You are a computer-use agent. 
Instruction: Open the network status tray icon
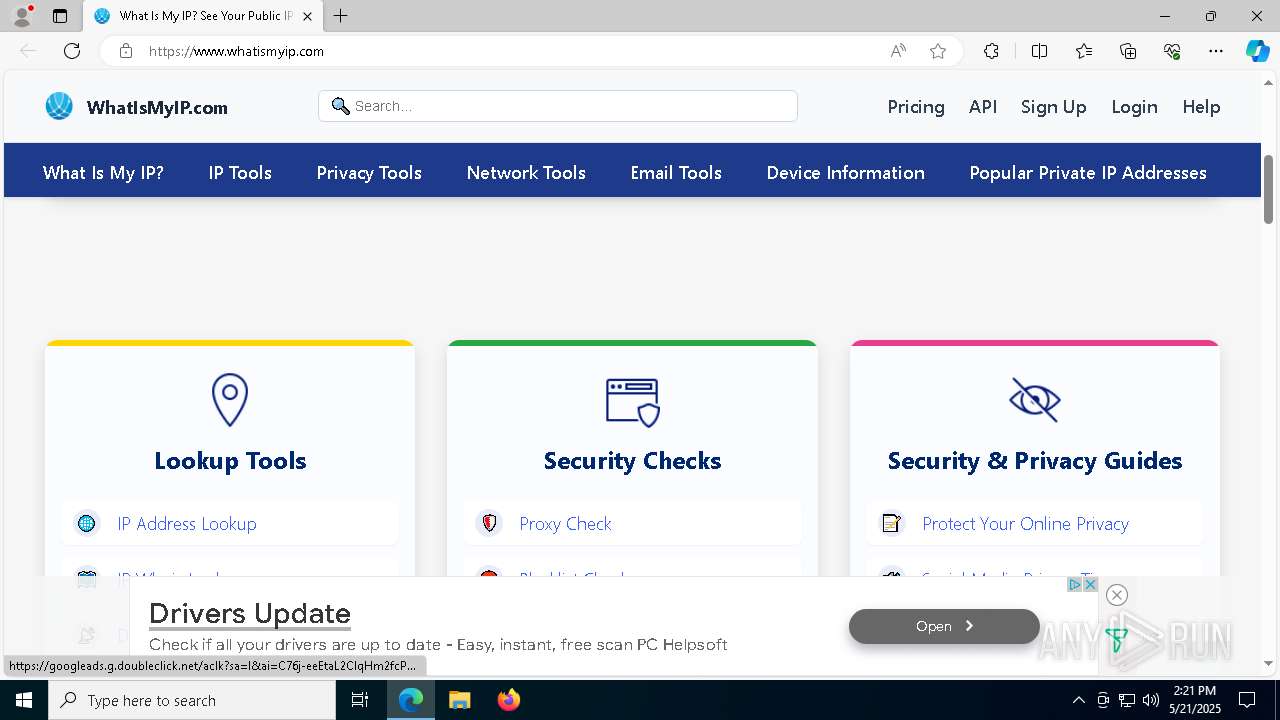click(x=1127, y=700)
